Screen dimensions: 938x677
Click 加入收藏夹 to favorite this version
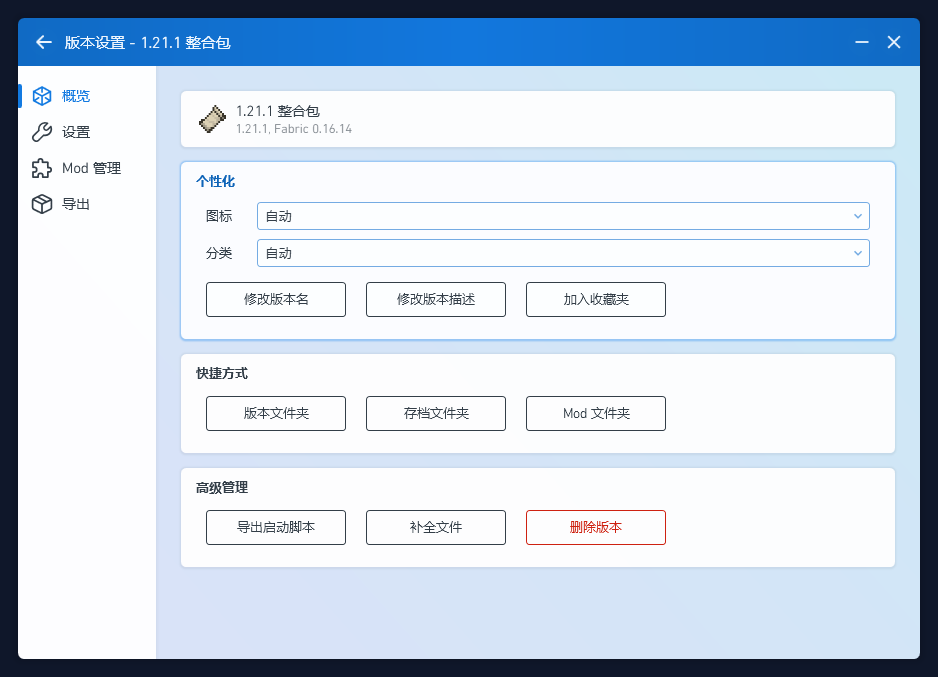[596, 299]
